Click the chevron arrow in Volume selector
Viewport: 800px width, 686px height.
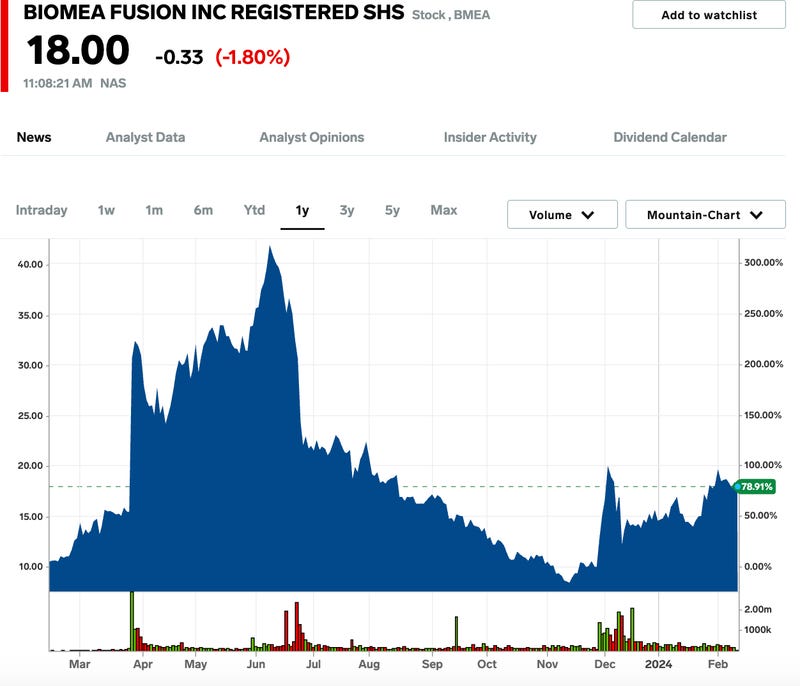click(587, 215)
